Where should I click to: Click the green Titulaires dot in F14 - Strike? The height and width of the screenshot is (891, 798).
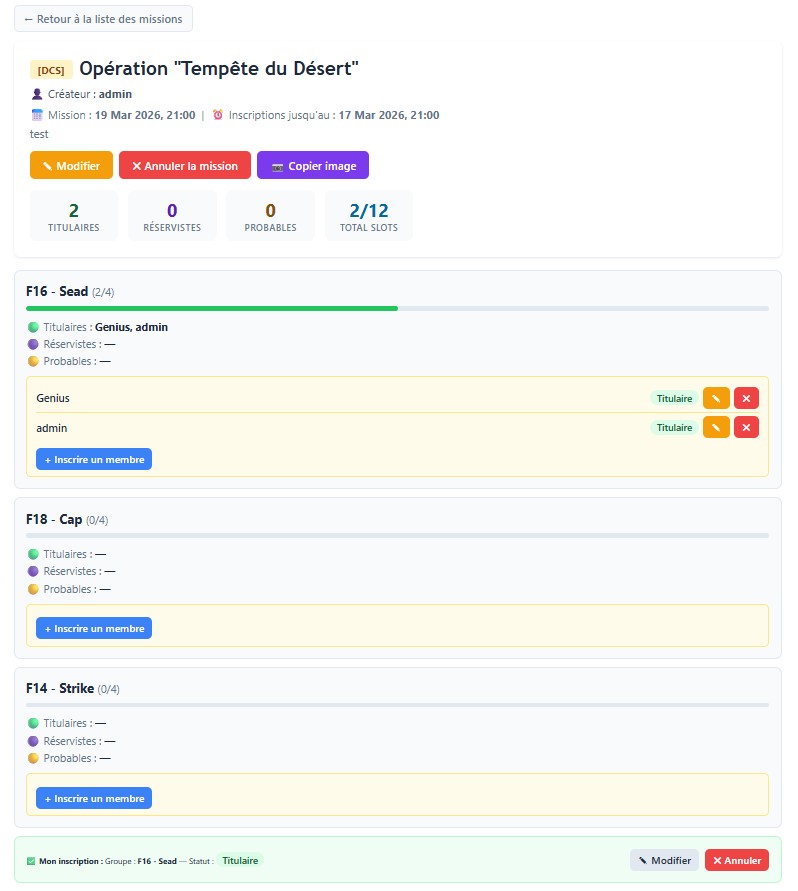(x=33, y=723)
